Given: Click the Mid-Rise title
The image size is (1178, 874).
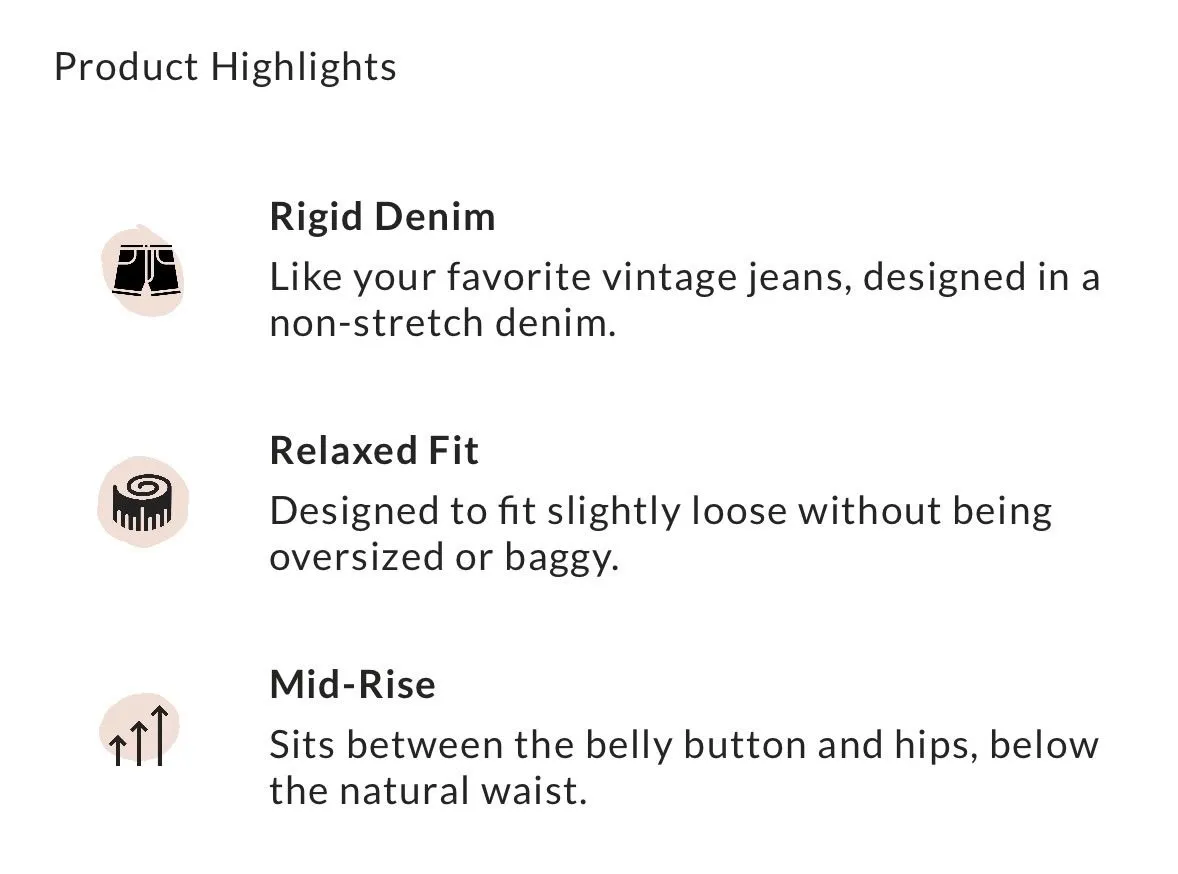Looking at the screenshot, I should click(352, 685).
